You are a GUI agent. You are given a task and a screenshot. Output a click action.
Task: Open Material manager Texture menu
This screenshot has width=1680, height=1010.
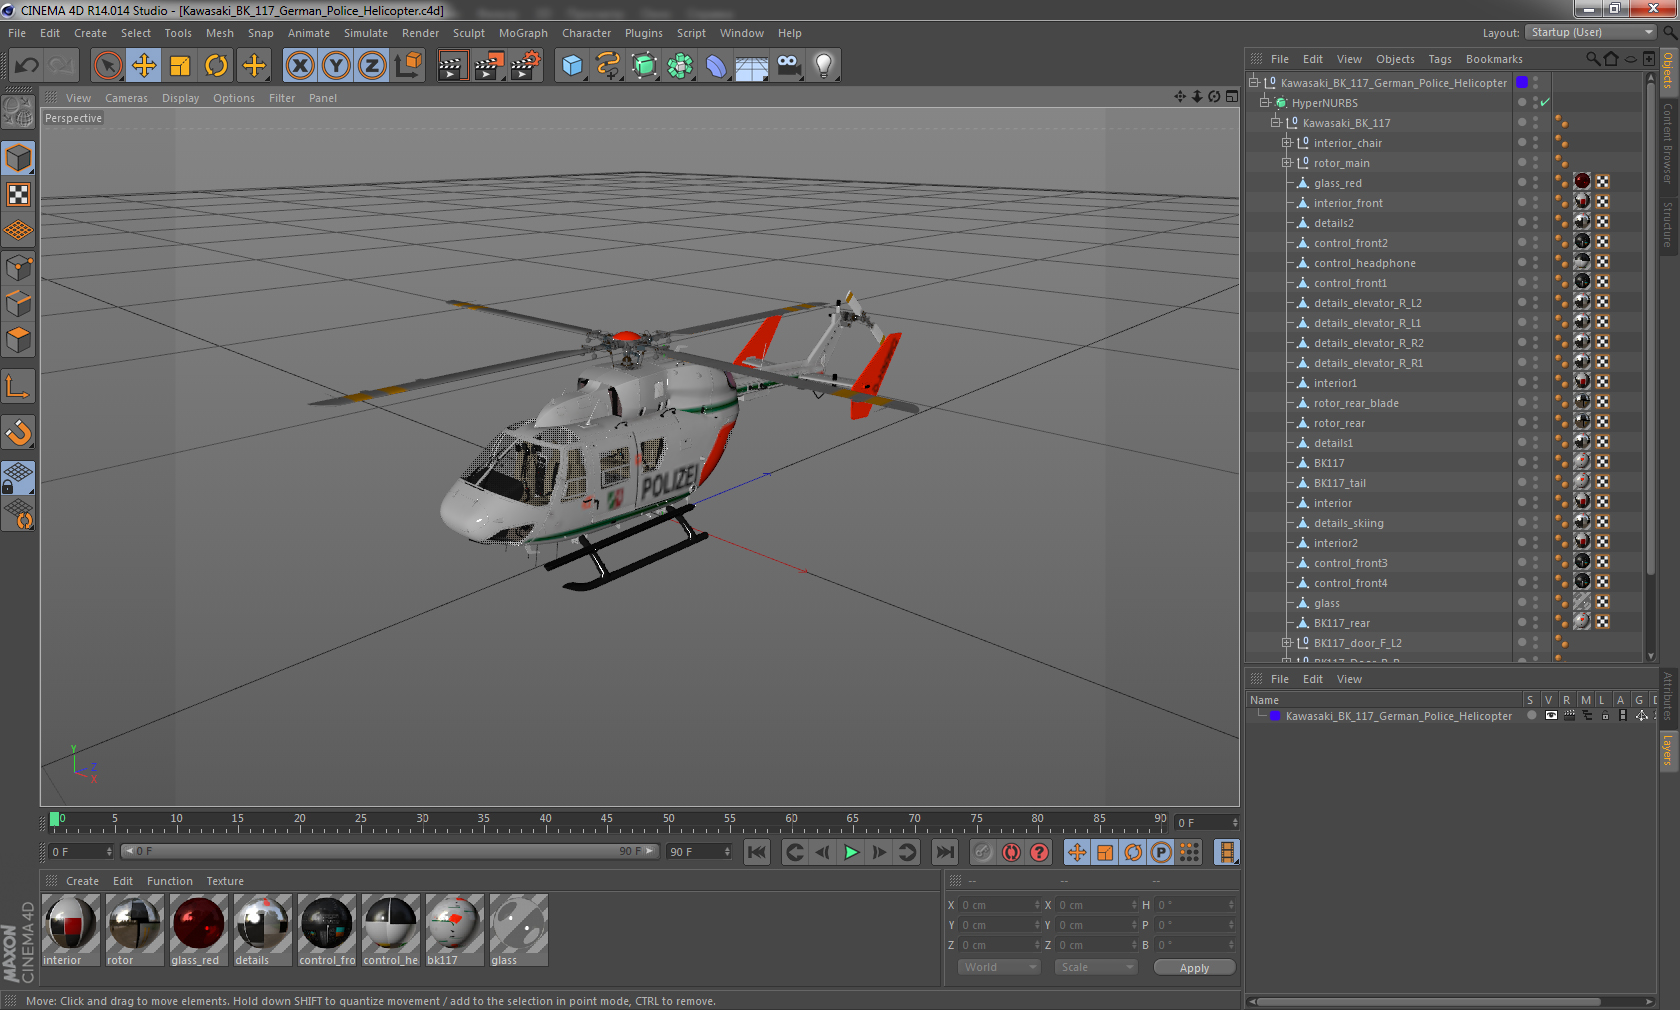225,881
